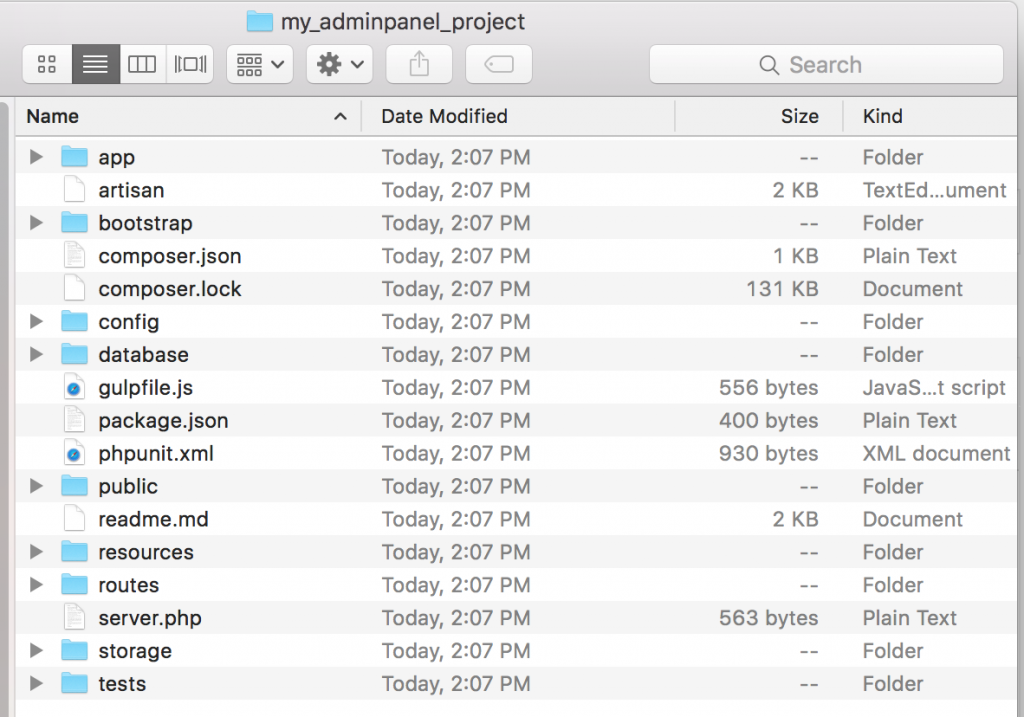
Task: Select the bootstrap folder icon
Action: [x=74, y=223]
